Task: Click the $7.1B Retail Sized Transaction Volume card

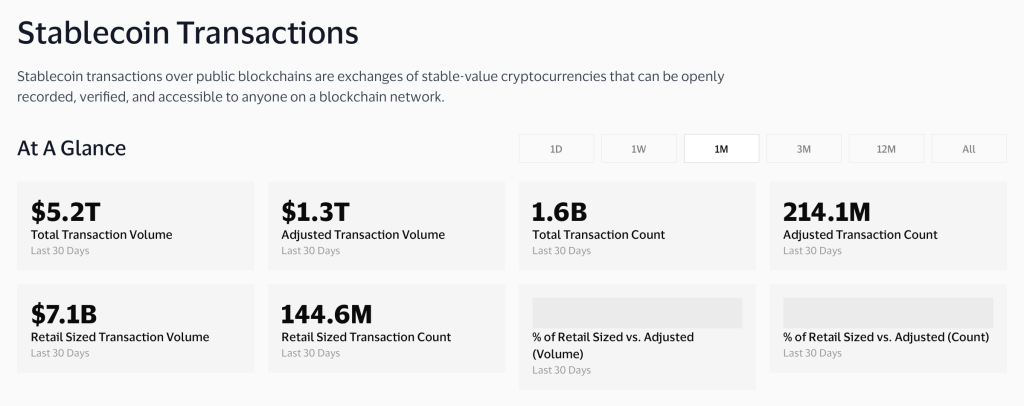Action: click(x=135, y=328)
